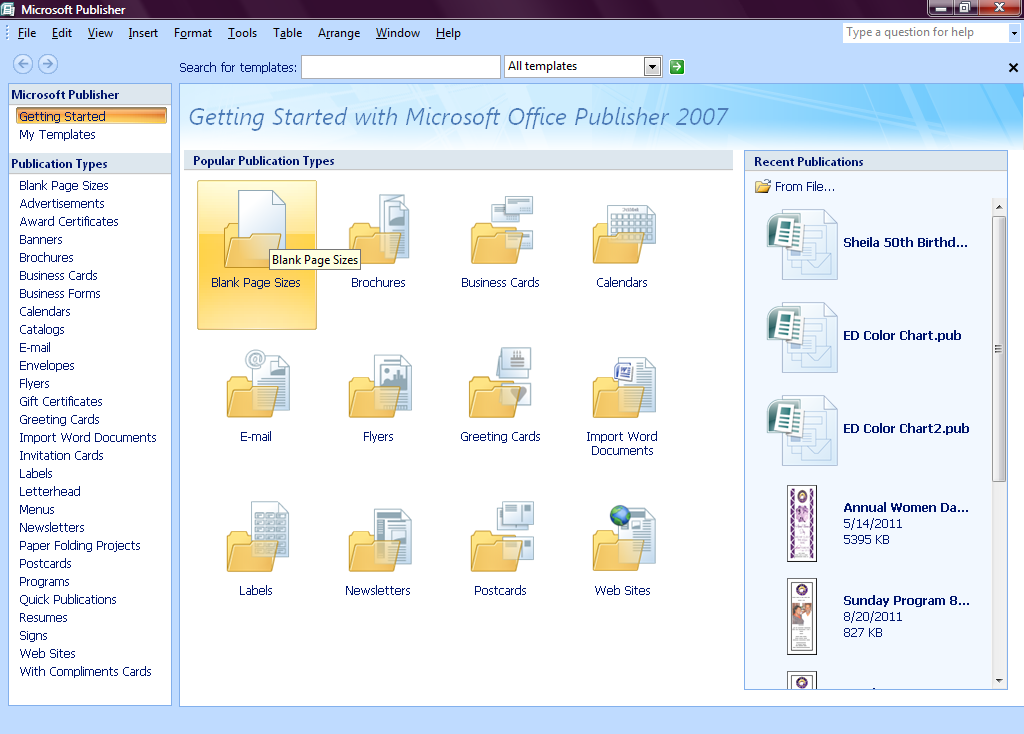Open the Help menu
This screenshot has height=734, width=1024.
(448, 33)
